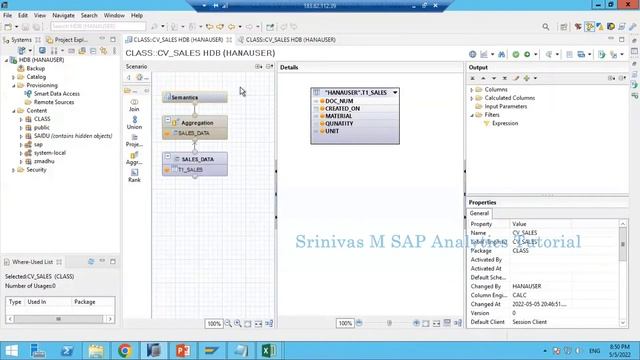Image resolution: width=640 pixels, height=360 pixels.
Task: Click Move Down arrow in Output toolbar
Action: [x=494, y=78]
